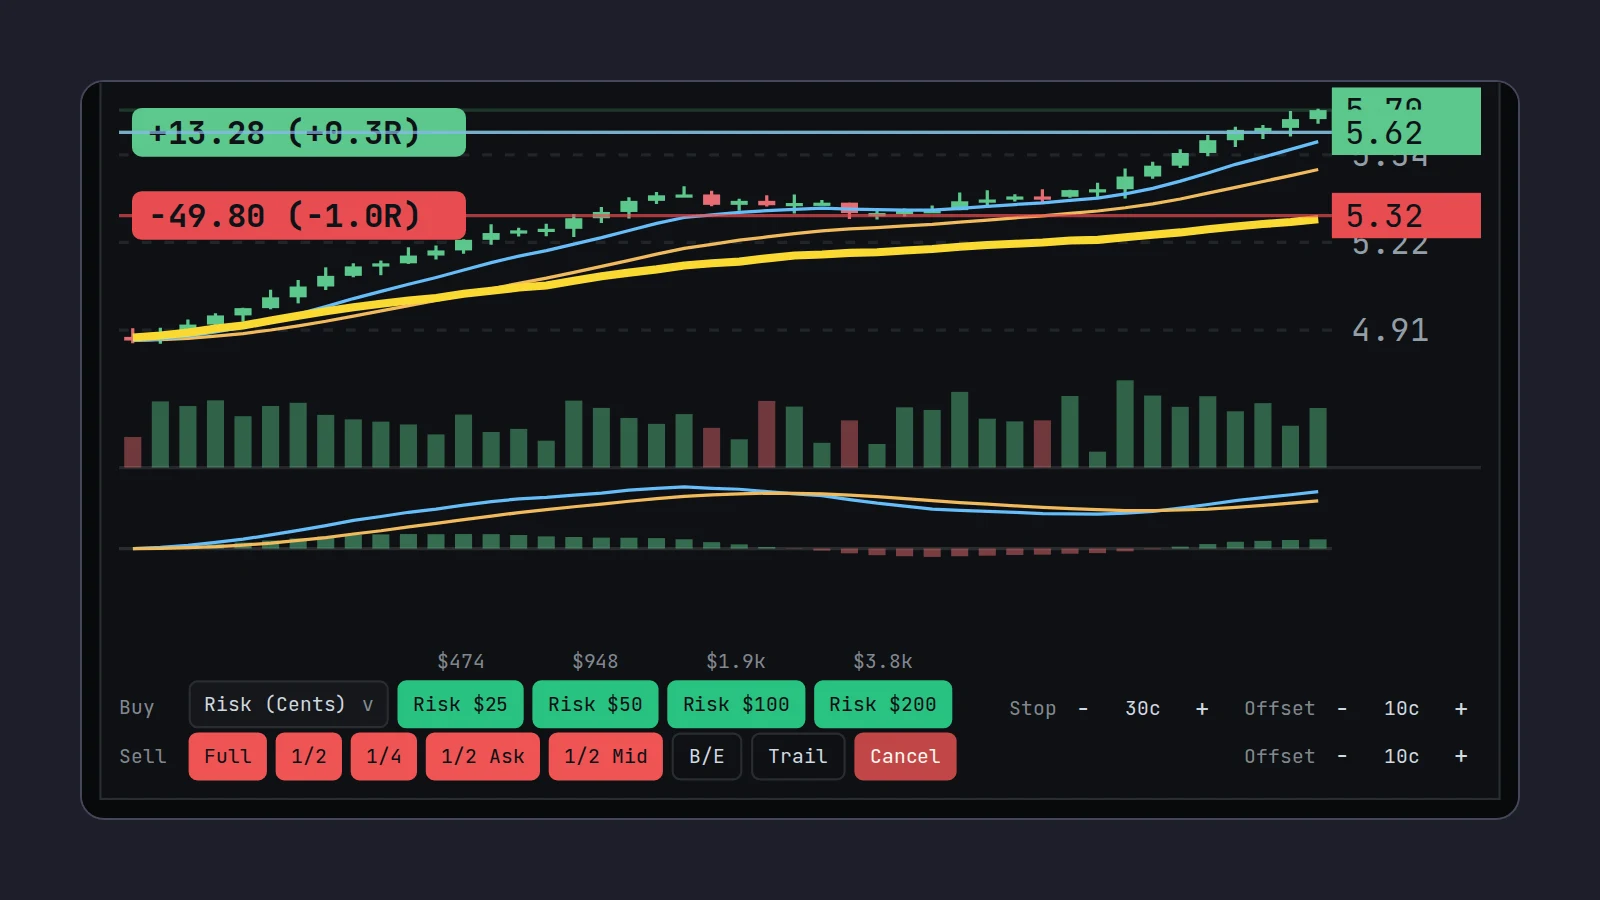This screenshot has height=900, width=1600.
Task: Click the $948 position size label
Action: coord(595,661)
